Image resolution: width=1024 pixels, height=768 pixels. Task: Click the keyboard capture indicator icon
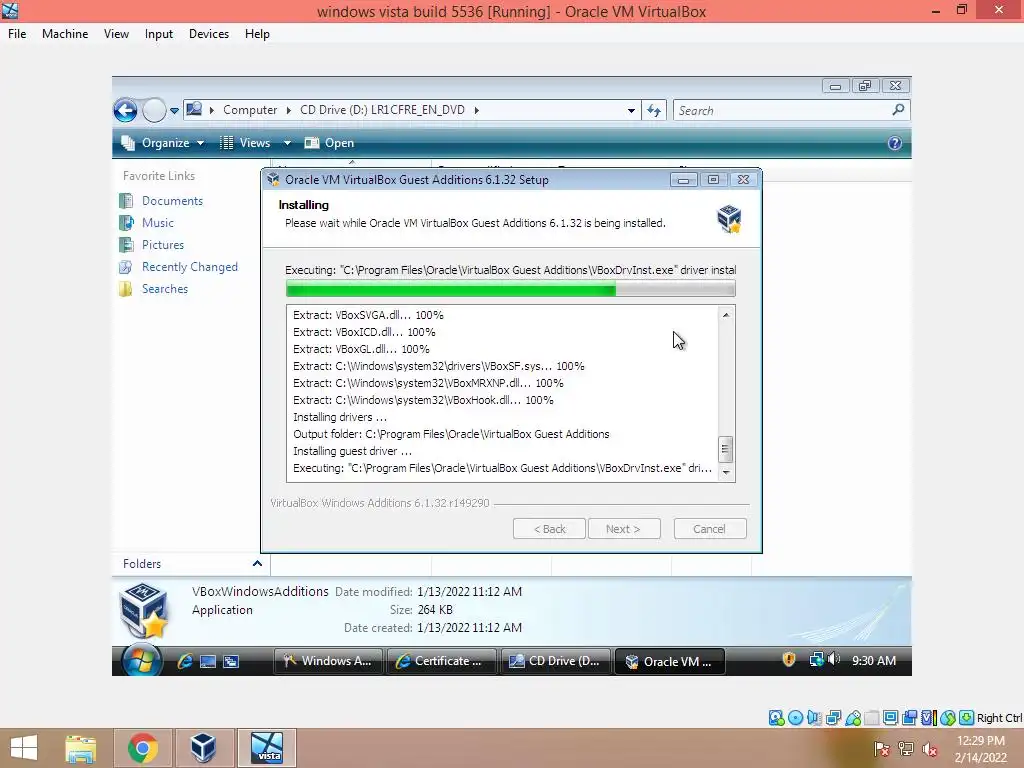pos(967,718)
